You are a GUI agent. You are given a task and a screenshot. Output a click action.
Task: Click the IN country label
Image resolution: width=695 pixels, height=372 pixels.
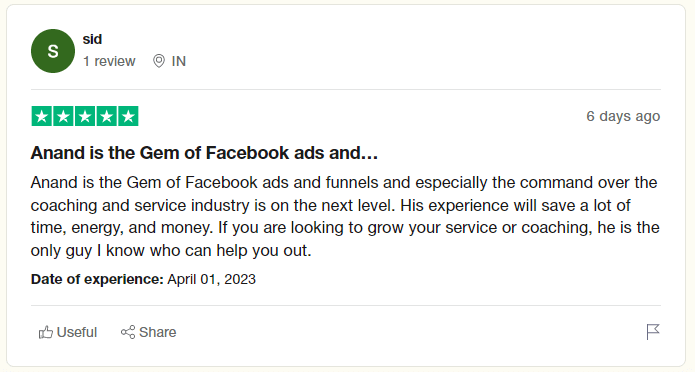pos(179,61)
